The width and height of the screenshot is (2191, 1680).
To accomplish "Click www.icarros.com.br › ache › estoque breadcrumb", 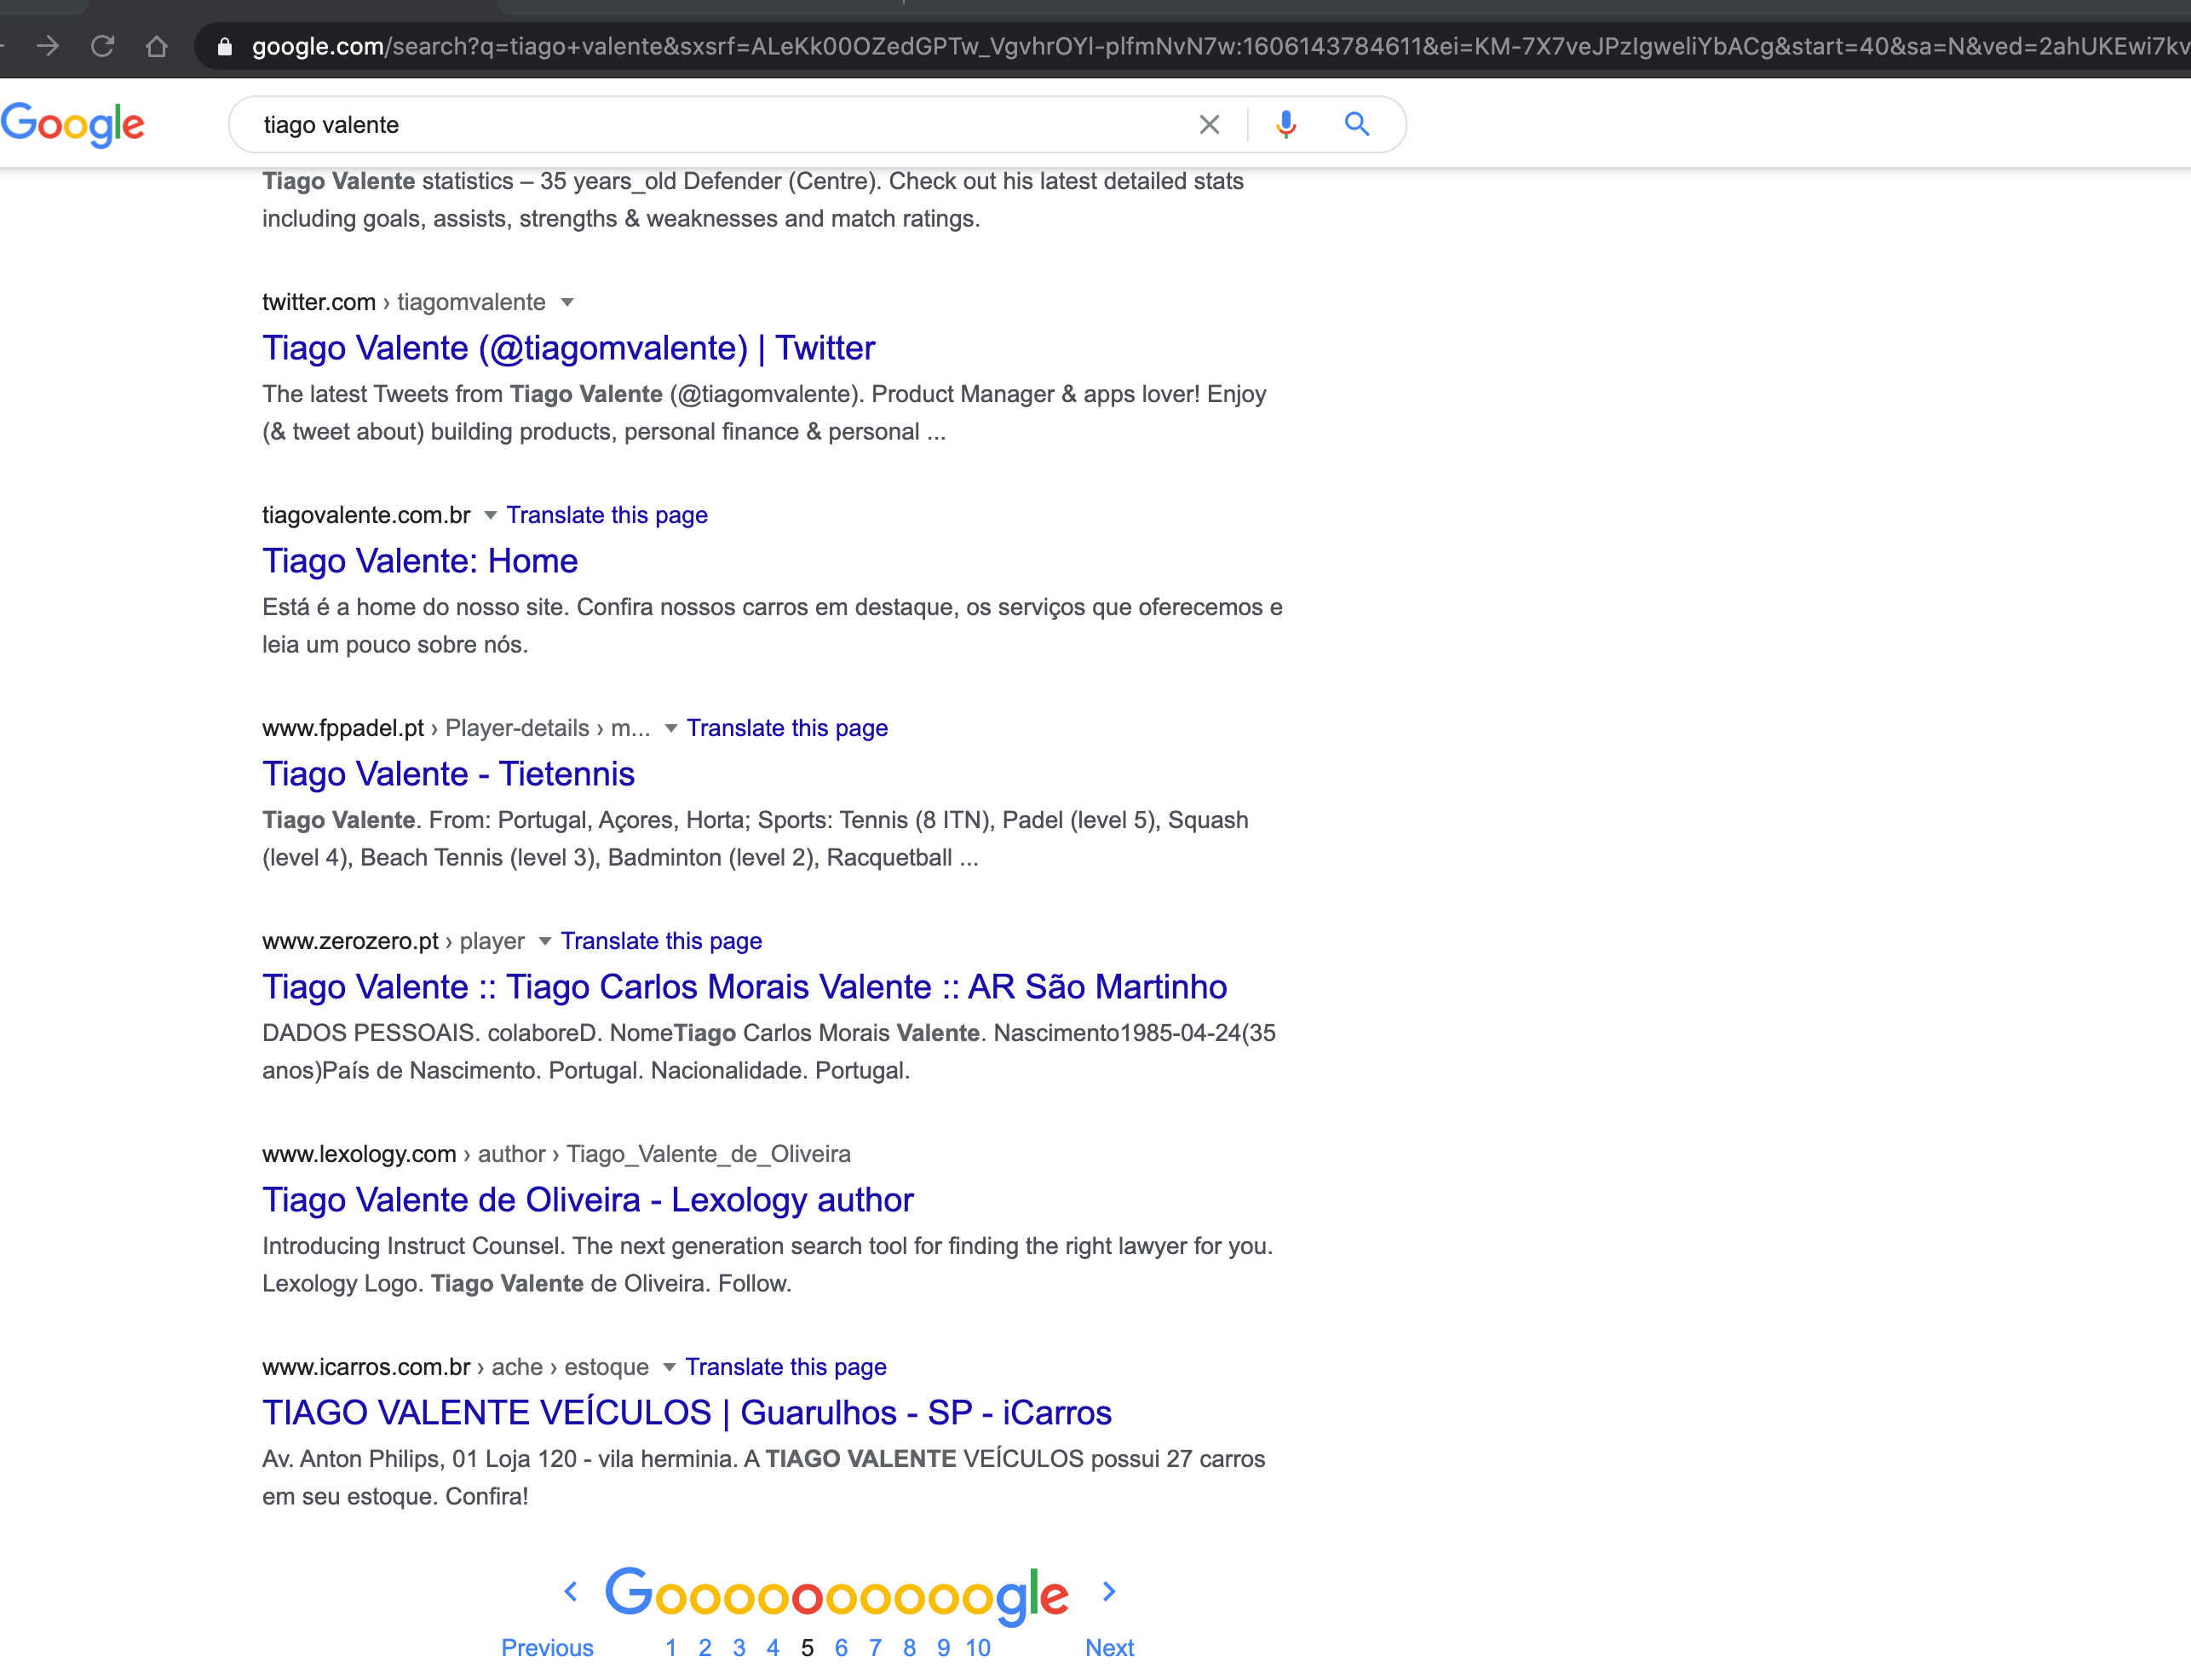I will click(x=455, y=1367).
